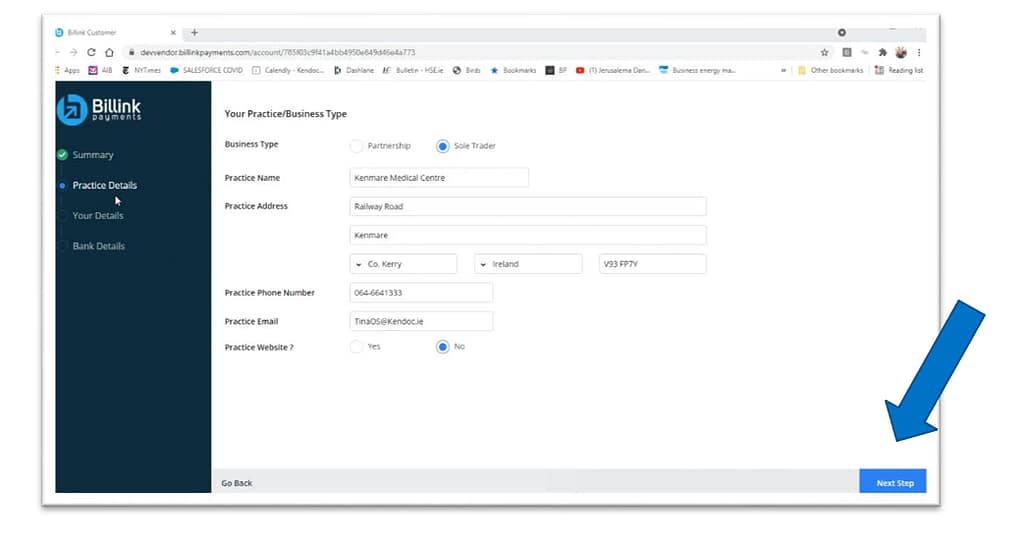Open the browser extensions puzzle icon
This screenshot has height=550, width=1024.
(x=882, y=52)
